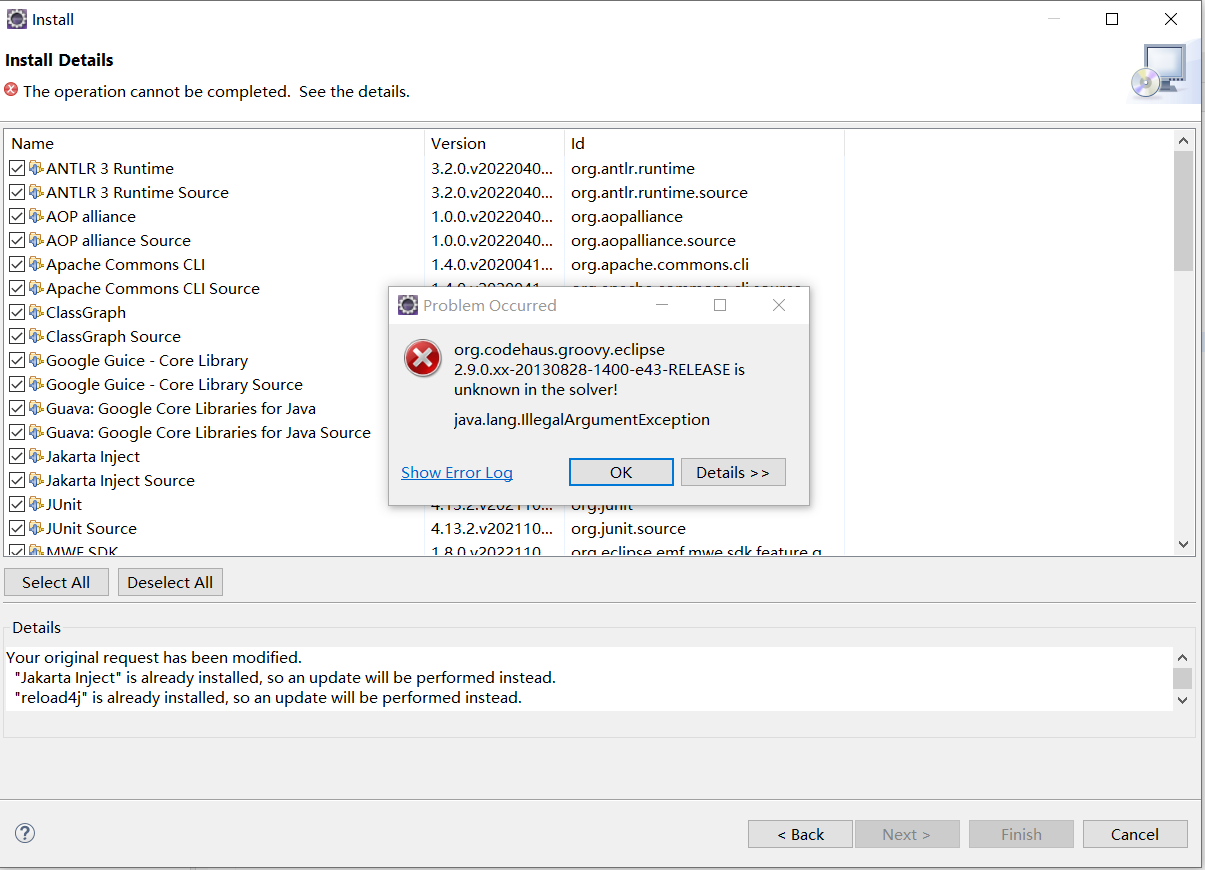
Task: Click the plugin icon beside ClassGraph Source
Action: [36, 336]
